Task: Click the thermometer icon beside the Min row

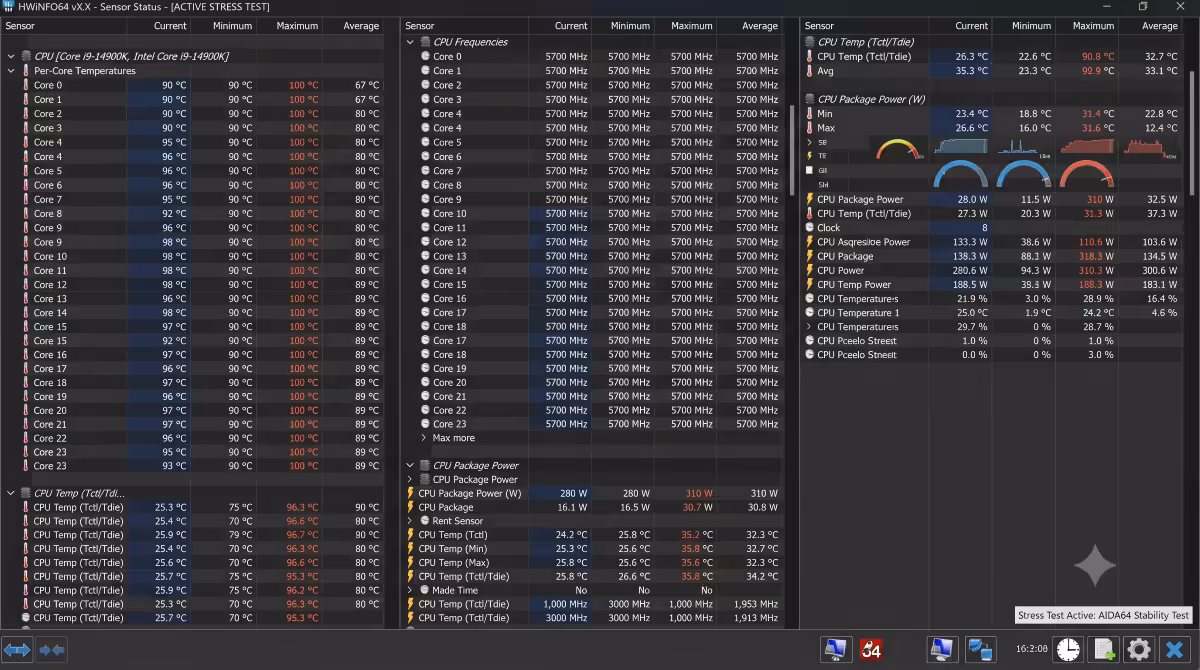Action: pyautogui.click(x=810, y=114)
